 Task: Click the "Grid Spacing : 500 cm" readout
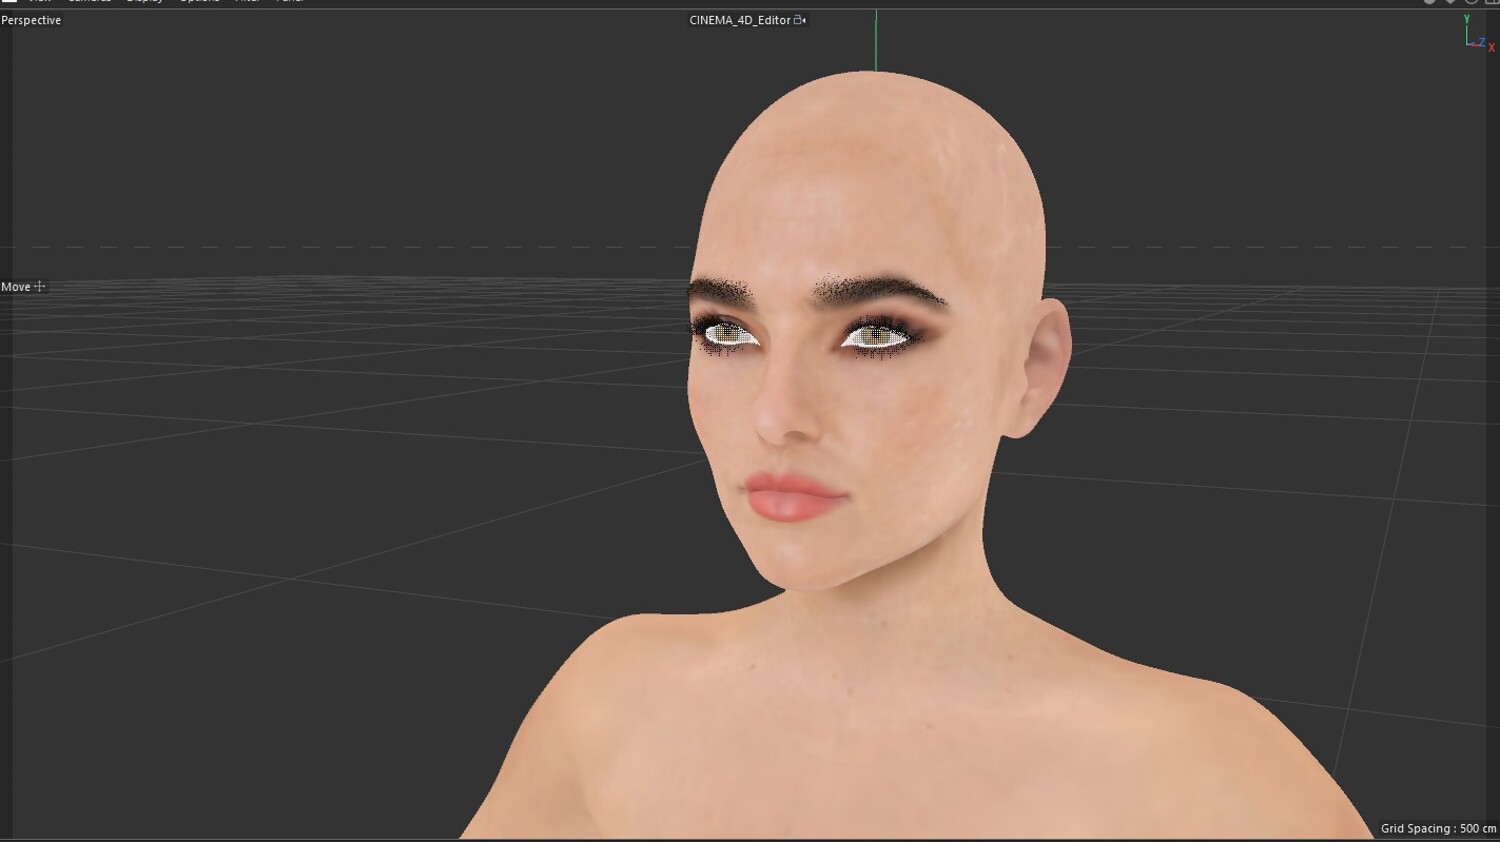coord(1438,828)
